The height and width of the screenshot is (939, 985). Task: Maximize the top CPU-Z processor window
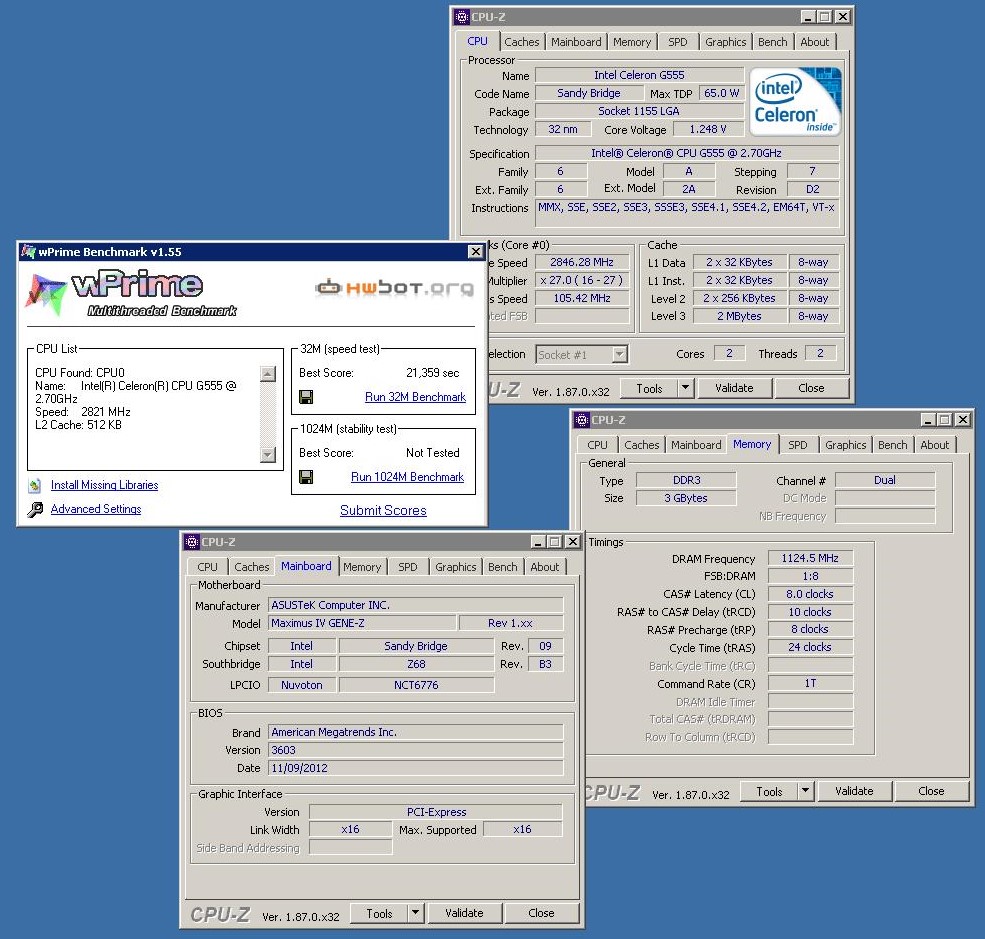[x=825, y=17]
